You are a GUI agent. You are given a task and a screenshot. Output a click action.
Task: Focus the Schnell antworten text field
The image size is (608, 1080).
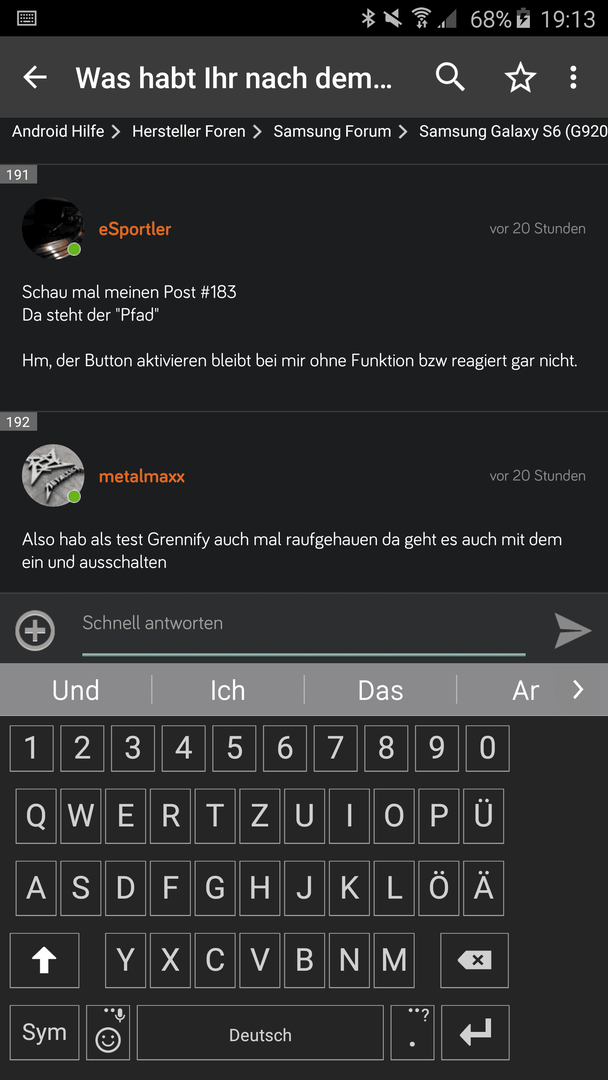pyautogui.click(x=304, y=630)
